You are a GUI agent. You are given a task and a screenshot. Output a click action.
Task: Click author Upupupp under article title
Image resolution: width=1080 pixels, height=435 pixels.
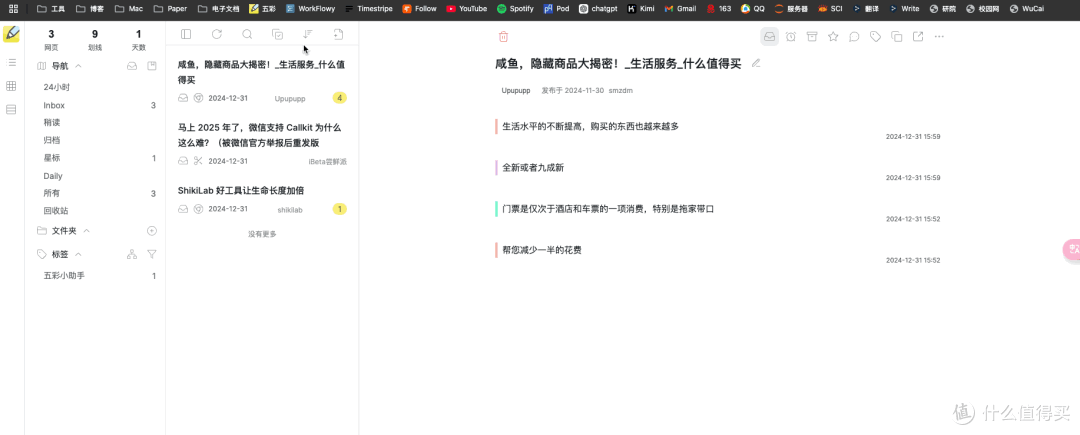point(516,91)
